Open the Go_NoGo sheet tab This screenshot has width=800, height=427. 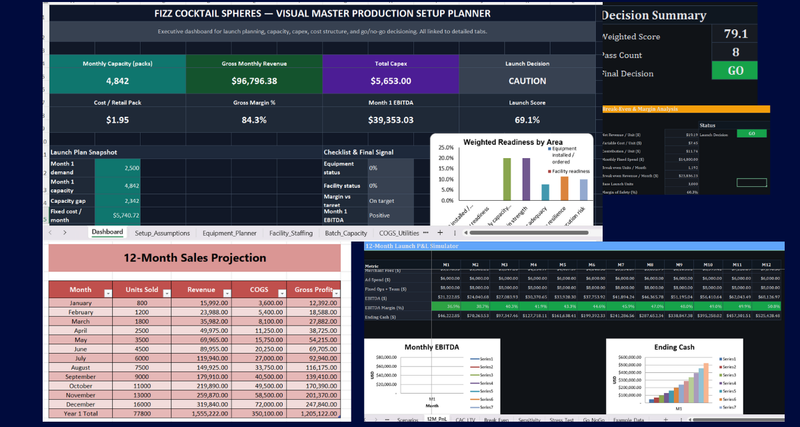click(593, 420)
